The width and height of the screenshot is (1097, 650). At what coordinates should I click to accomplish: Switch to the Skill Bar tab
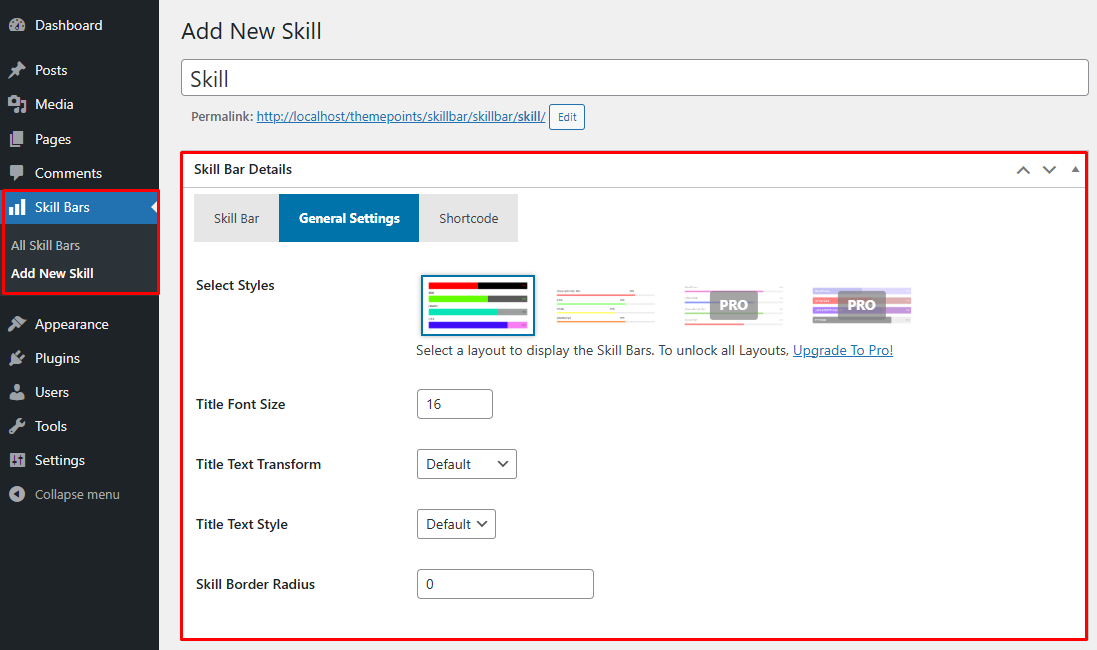(236, 218)
